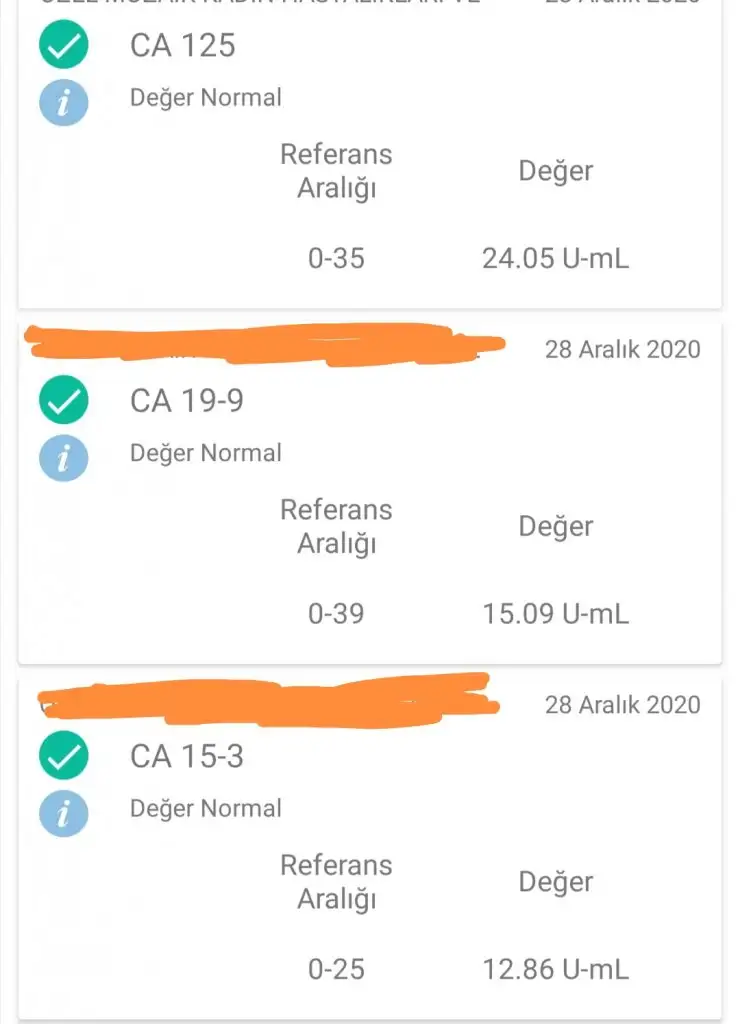Select the CA 15-3 test title
740x1024 pixels.
(187, 757)
